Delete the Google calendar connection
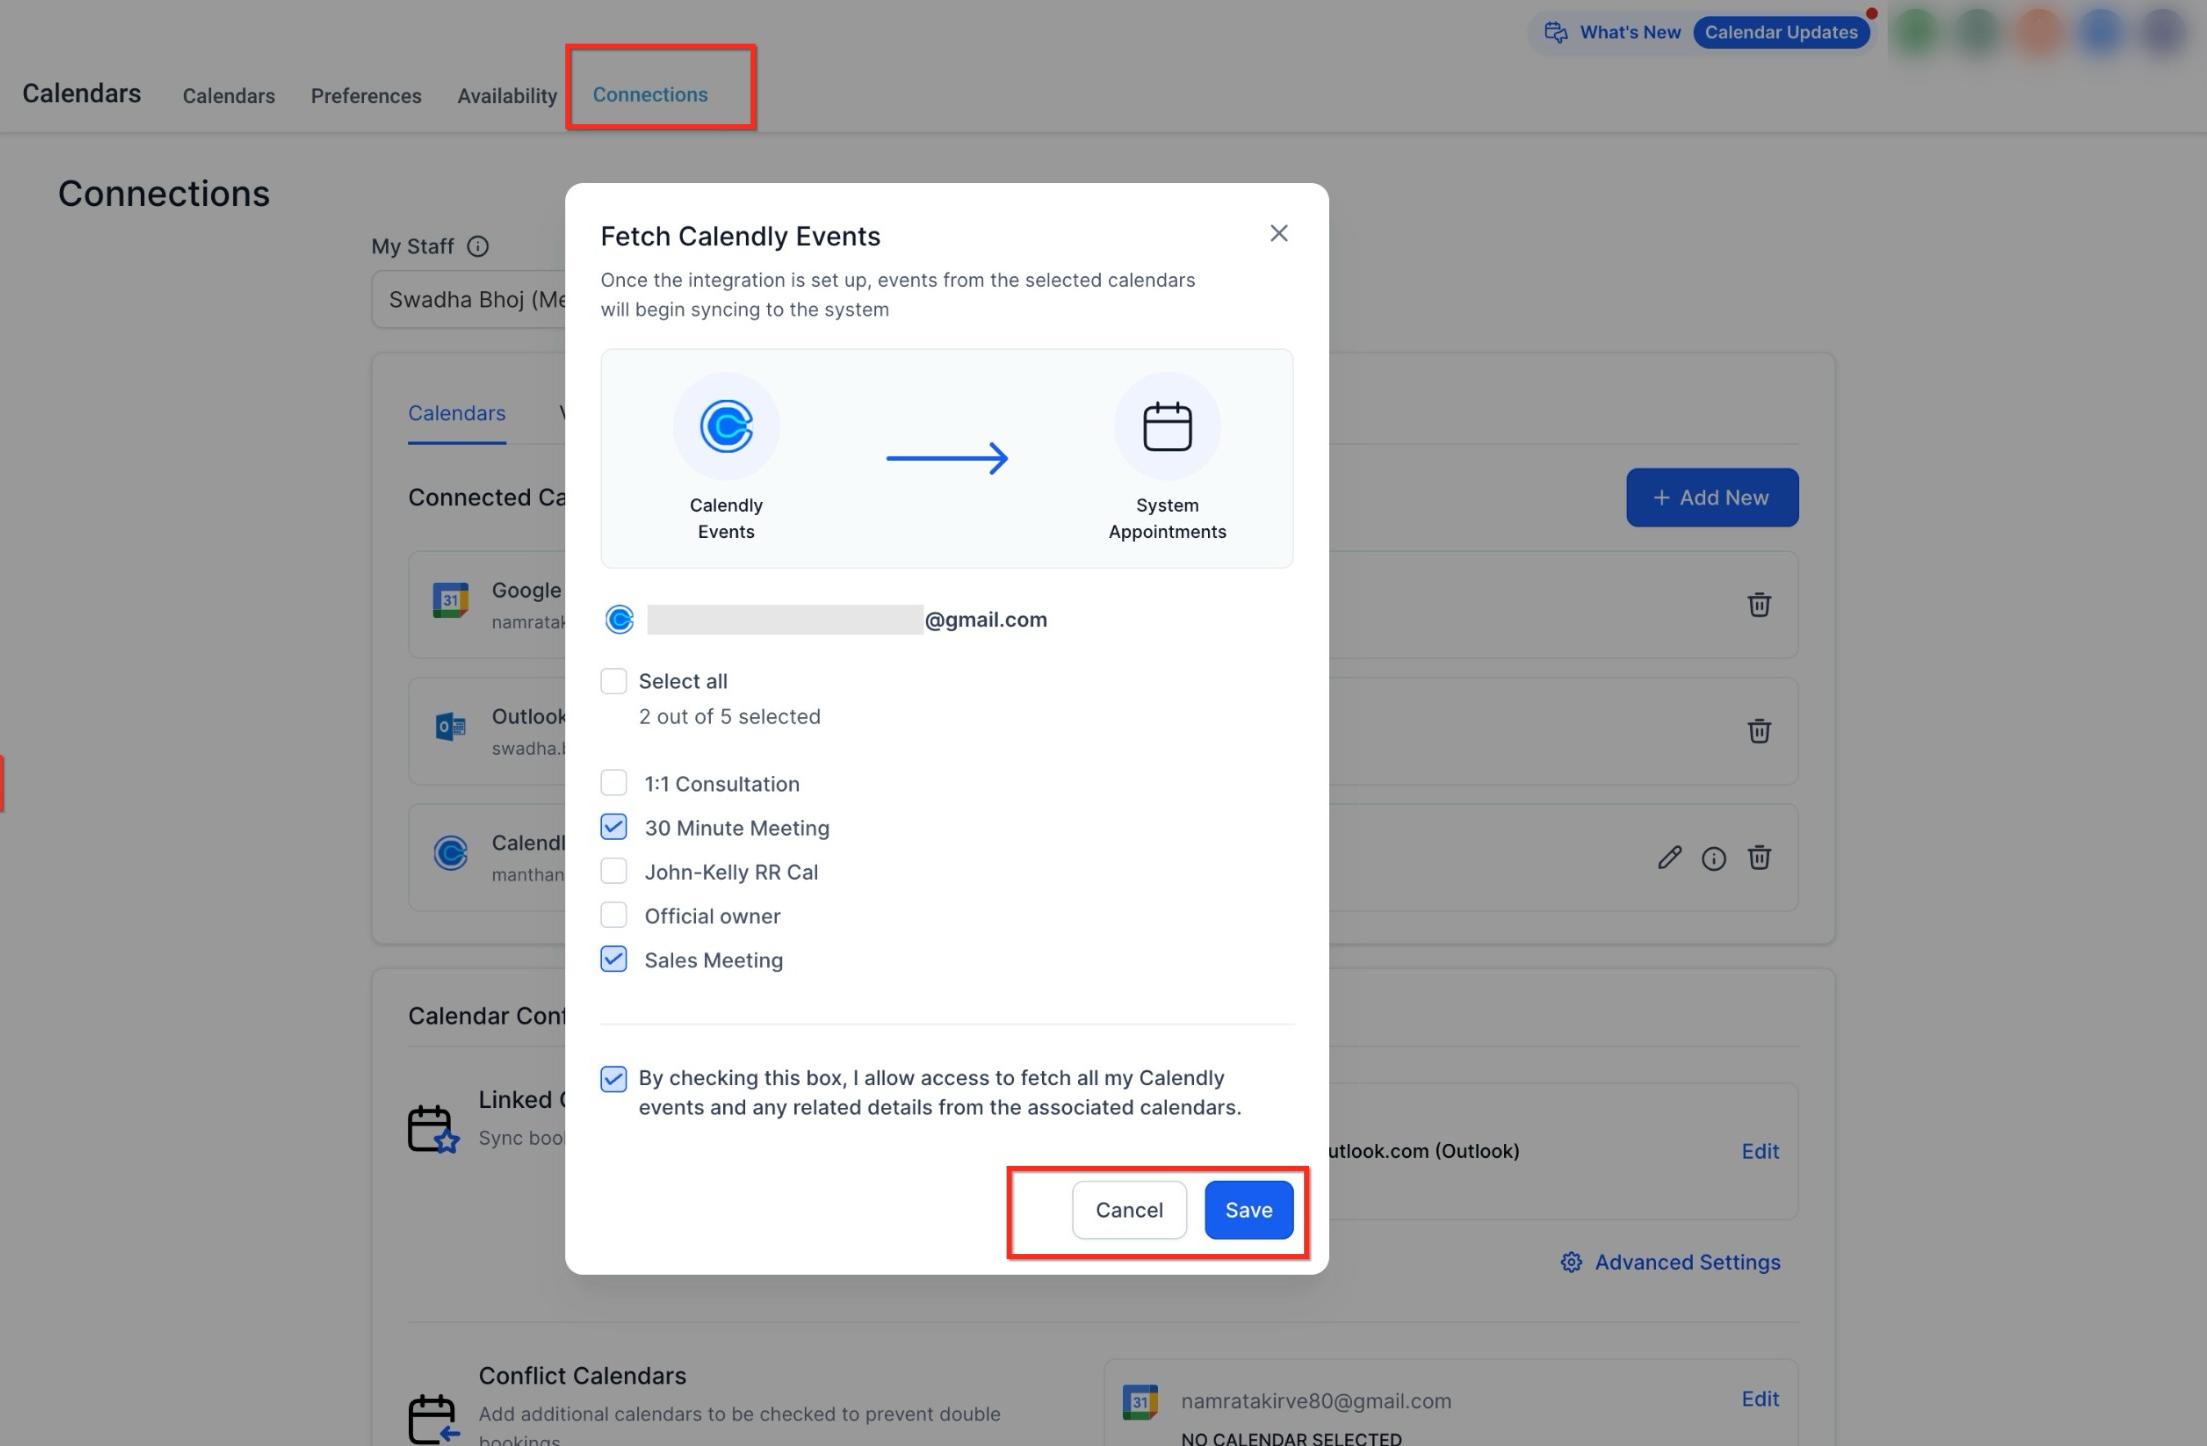 [1759, 604]
